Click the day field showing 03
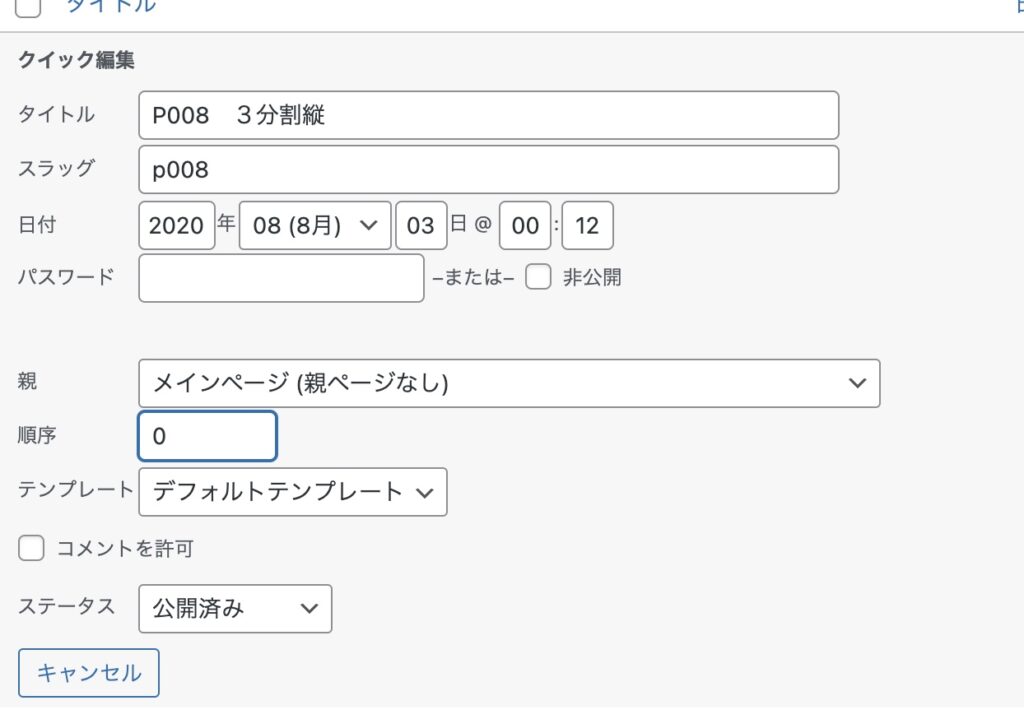This screenshot has height=719, width=1024. [x=421, y=226]
